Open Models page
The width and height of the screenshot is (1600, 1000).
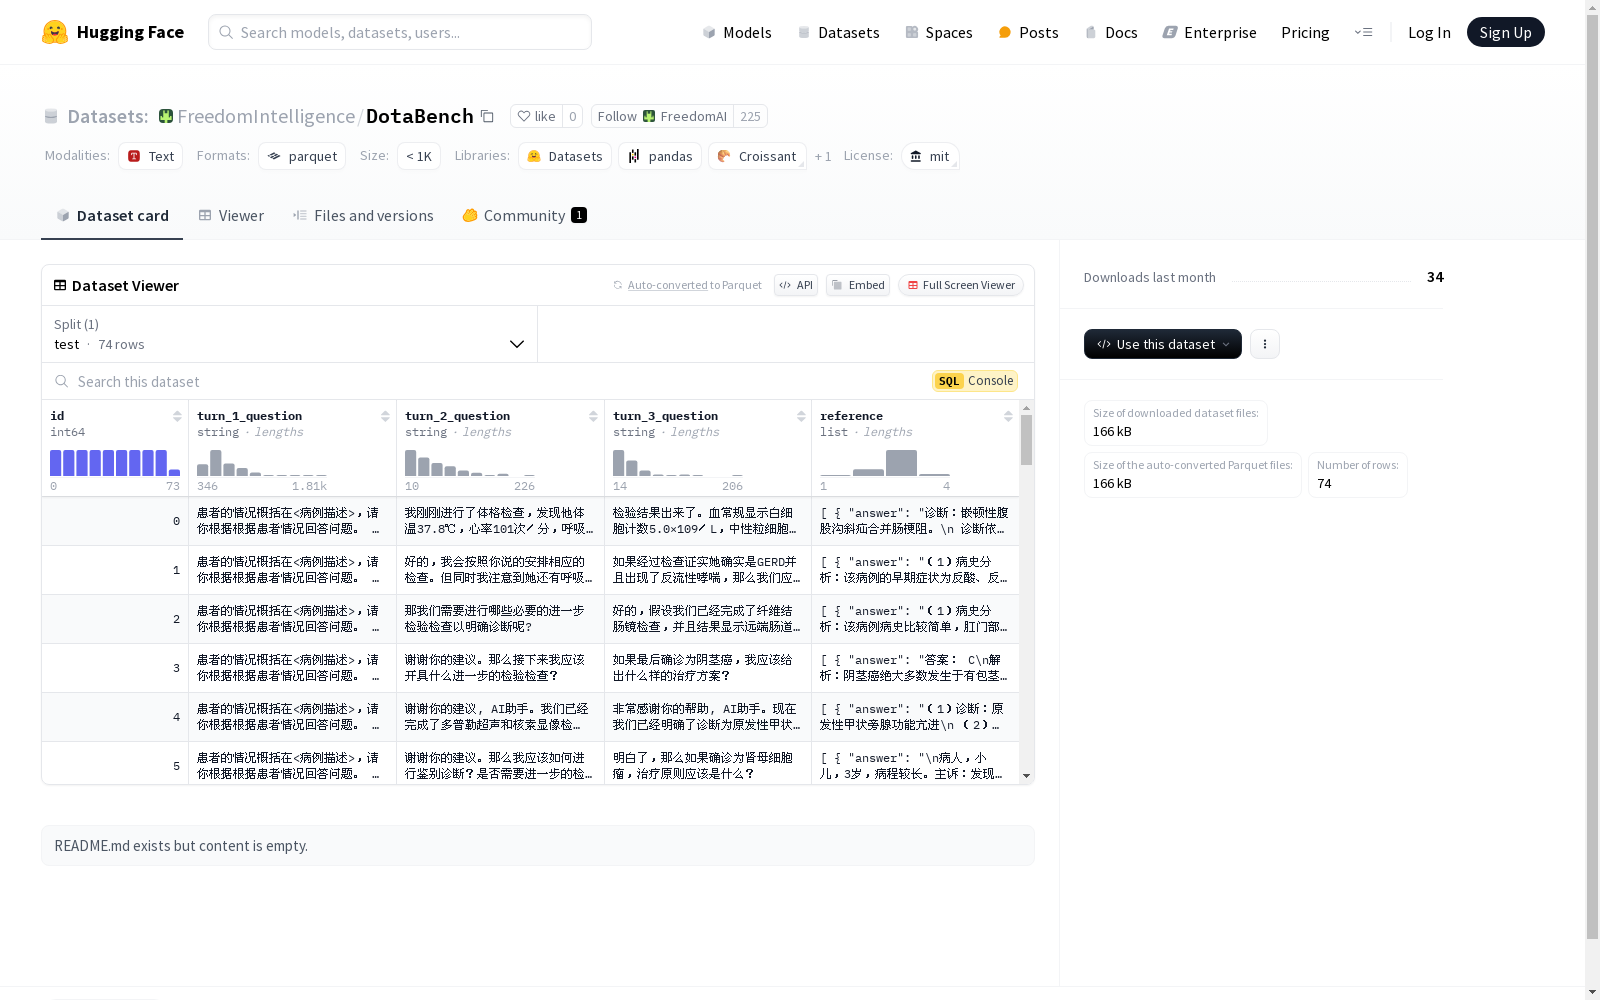point(737,32)
